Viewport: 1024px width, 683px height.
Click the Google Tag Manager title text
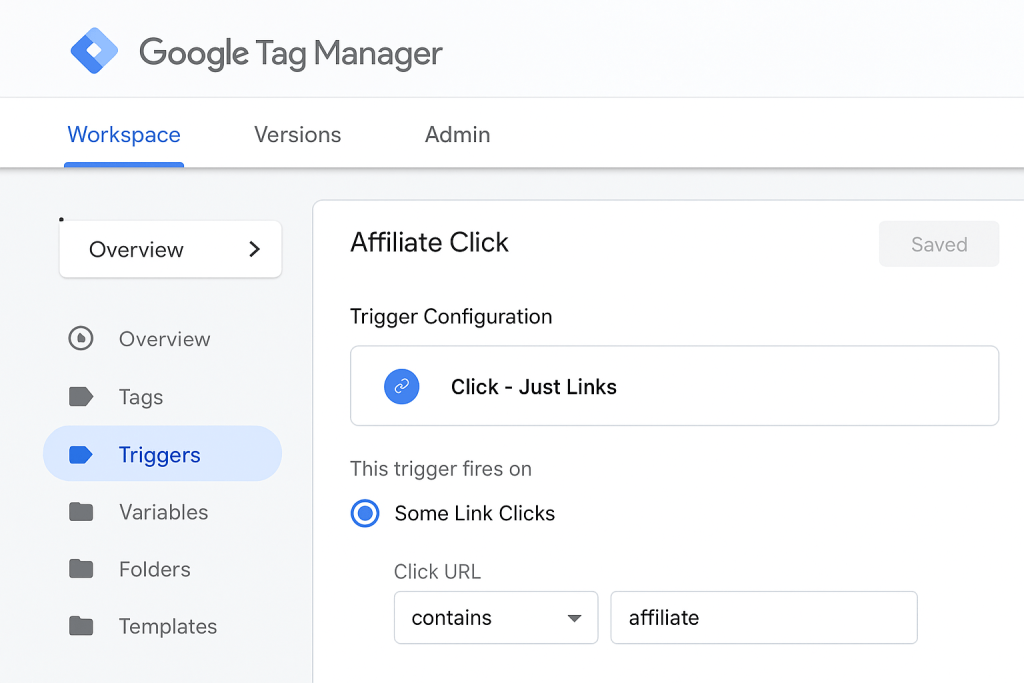291,54
